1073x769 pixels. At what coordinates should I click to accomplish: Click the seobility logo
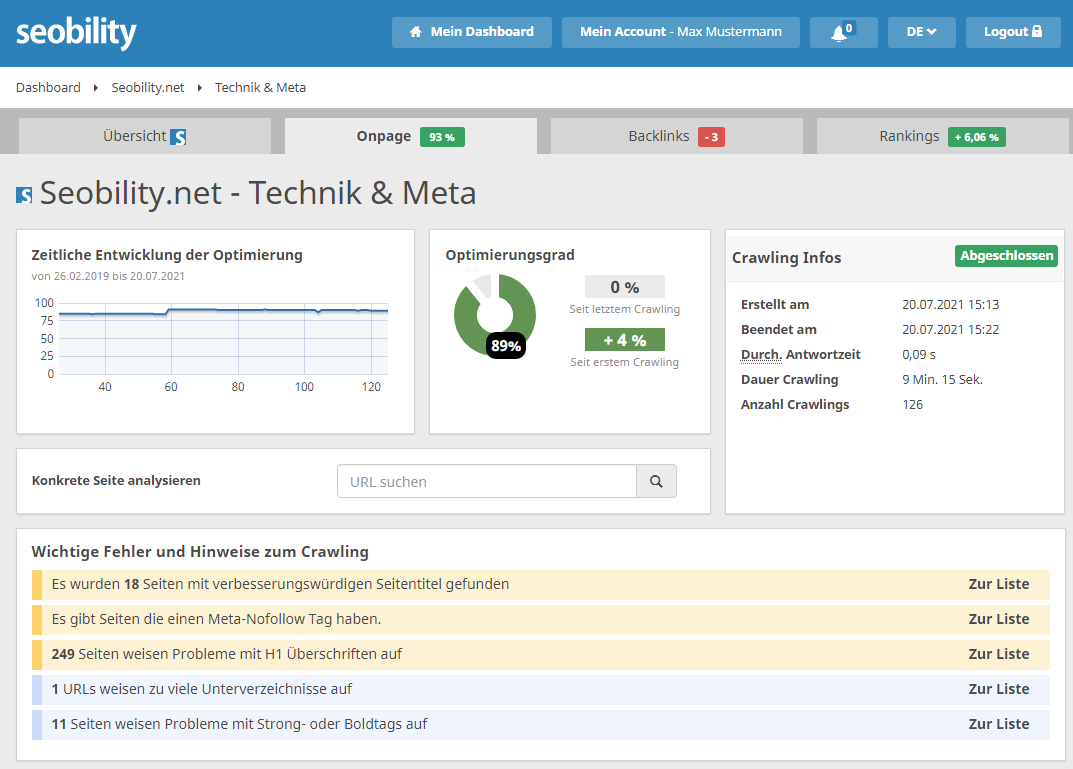coord(76,32)
